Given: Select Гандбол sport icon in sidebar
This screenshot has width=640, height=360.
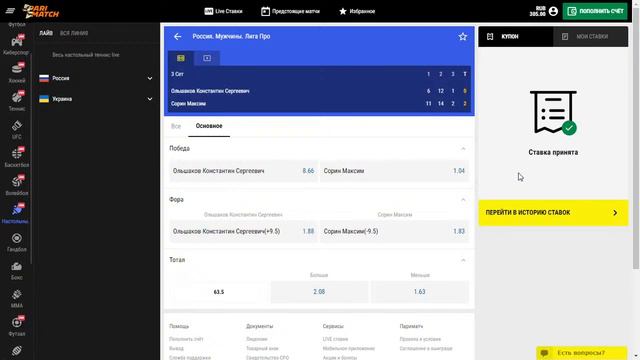Looking at the screenshot, I should [16, 242].
